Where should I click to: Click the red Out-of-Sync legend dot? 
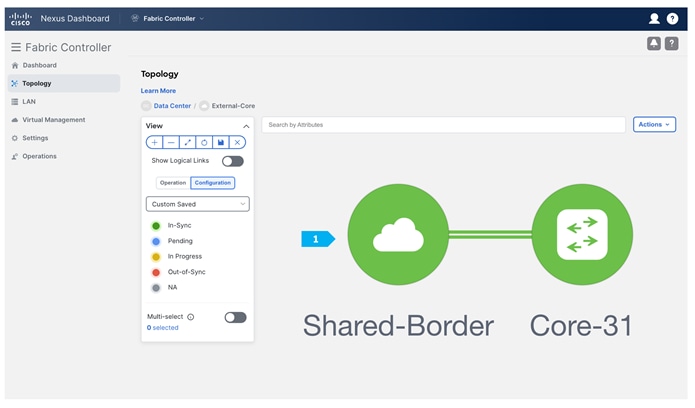(156, 272)
